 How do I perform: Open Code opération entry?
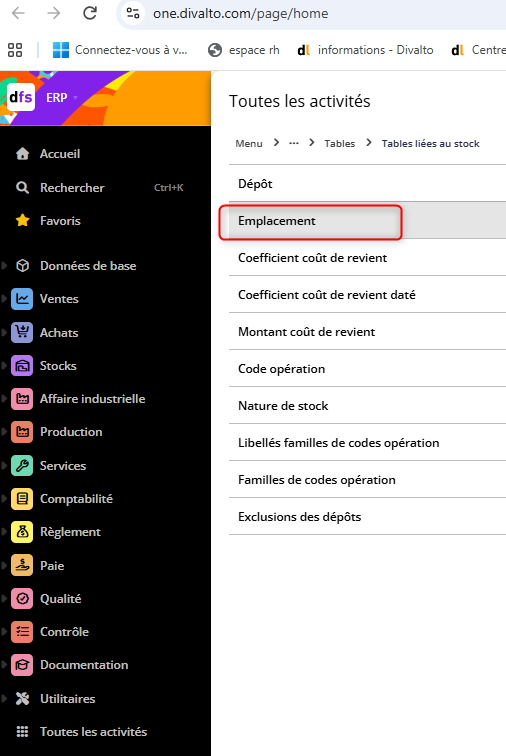(x=367, y=369)
